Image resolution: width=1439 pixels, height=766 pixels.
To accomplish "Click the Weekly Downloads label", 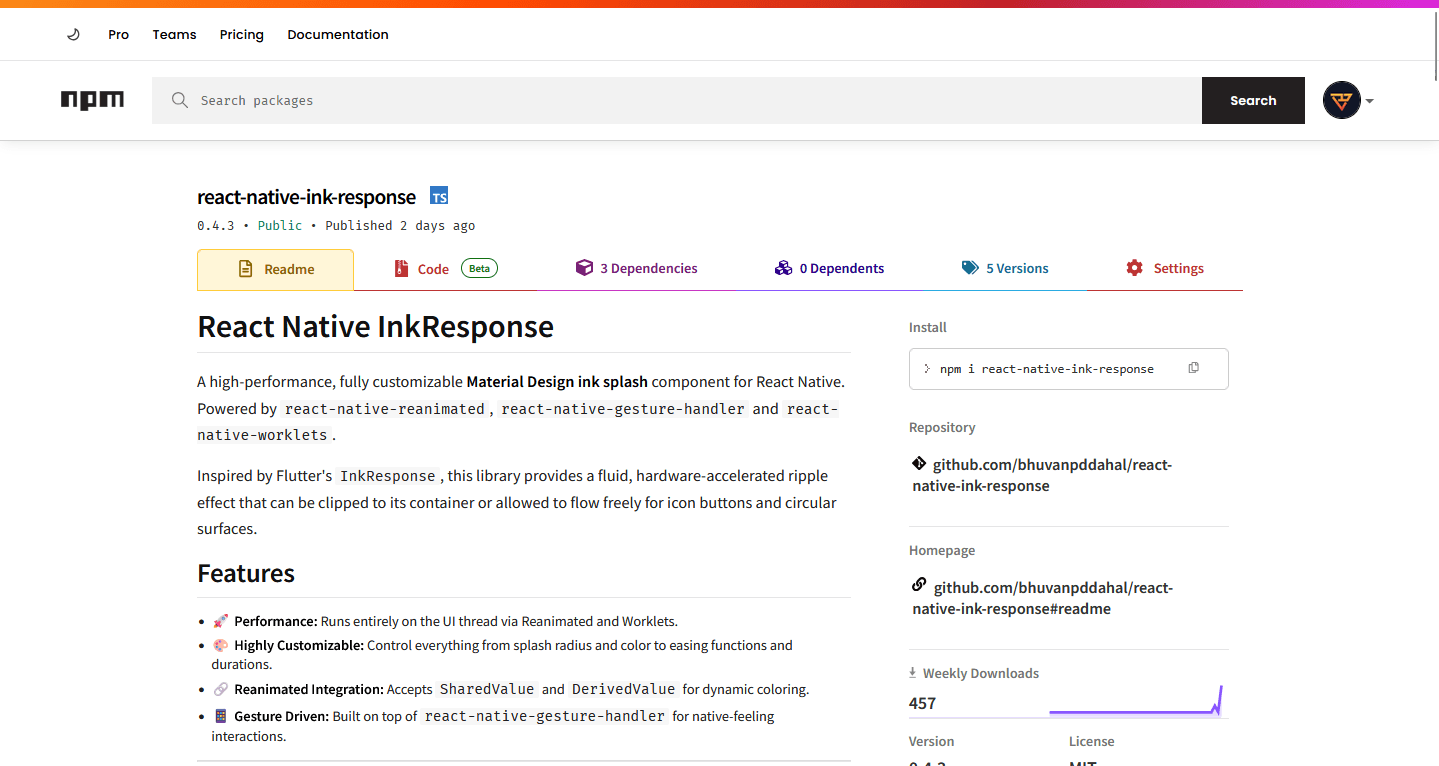I will (x=981, y=673).
